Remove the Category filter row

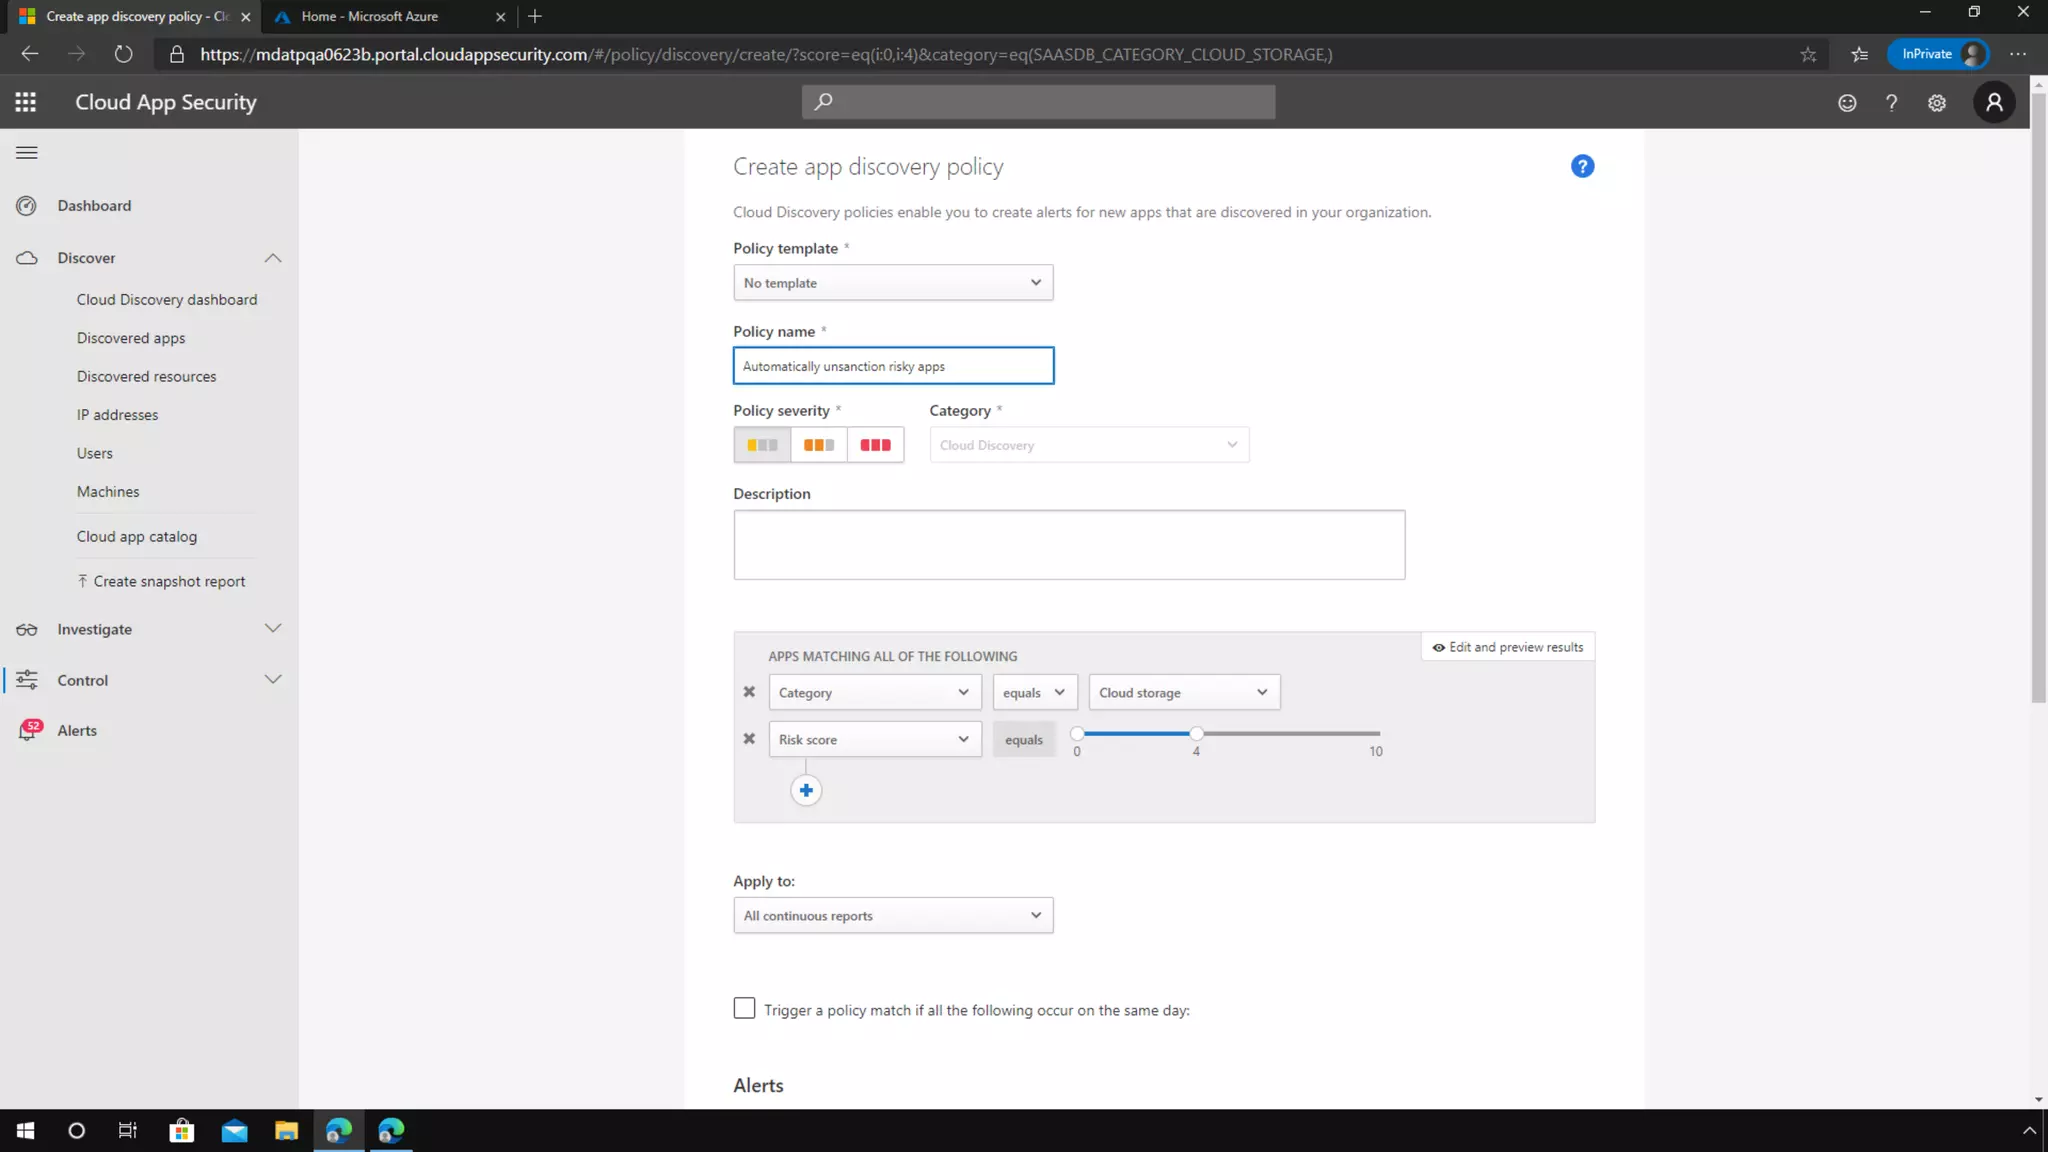point(749,692)
